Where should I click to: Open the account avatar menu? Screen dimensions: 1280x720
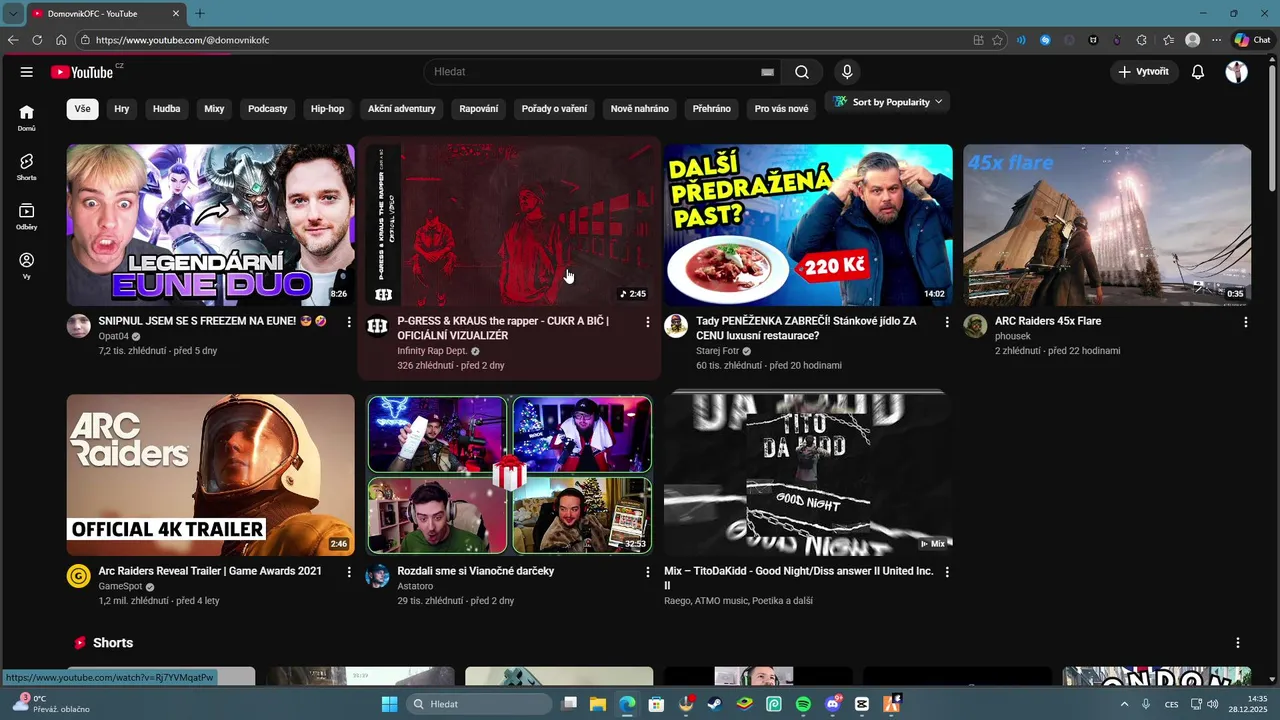1237,72
